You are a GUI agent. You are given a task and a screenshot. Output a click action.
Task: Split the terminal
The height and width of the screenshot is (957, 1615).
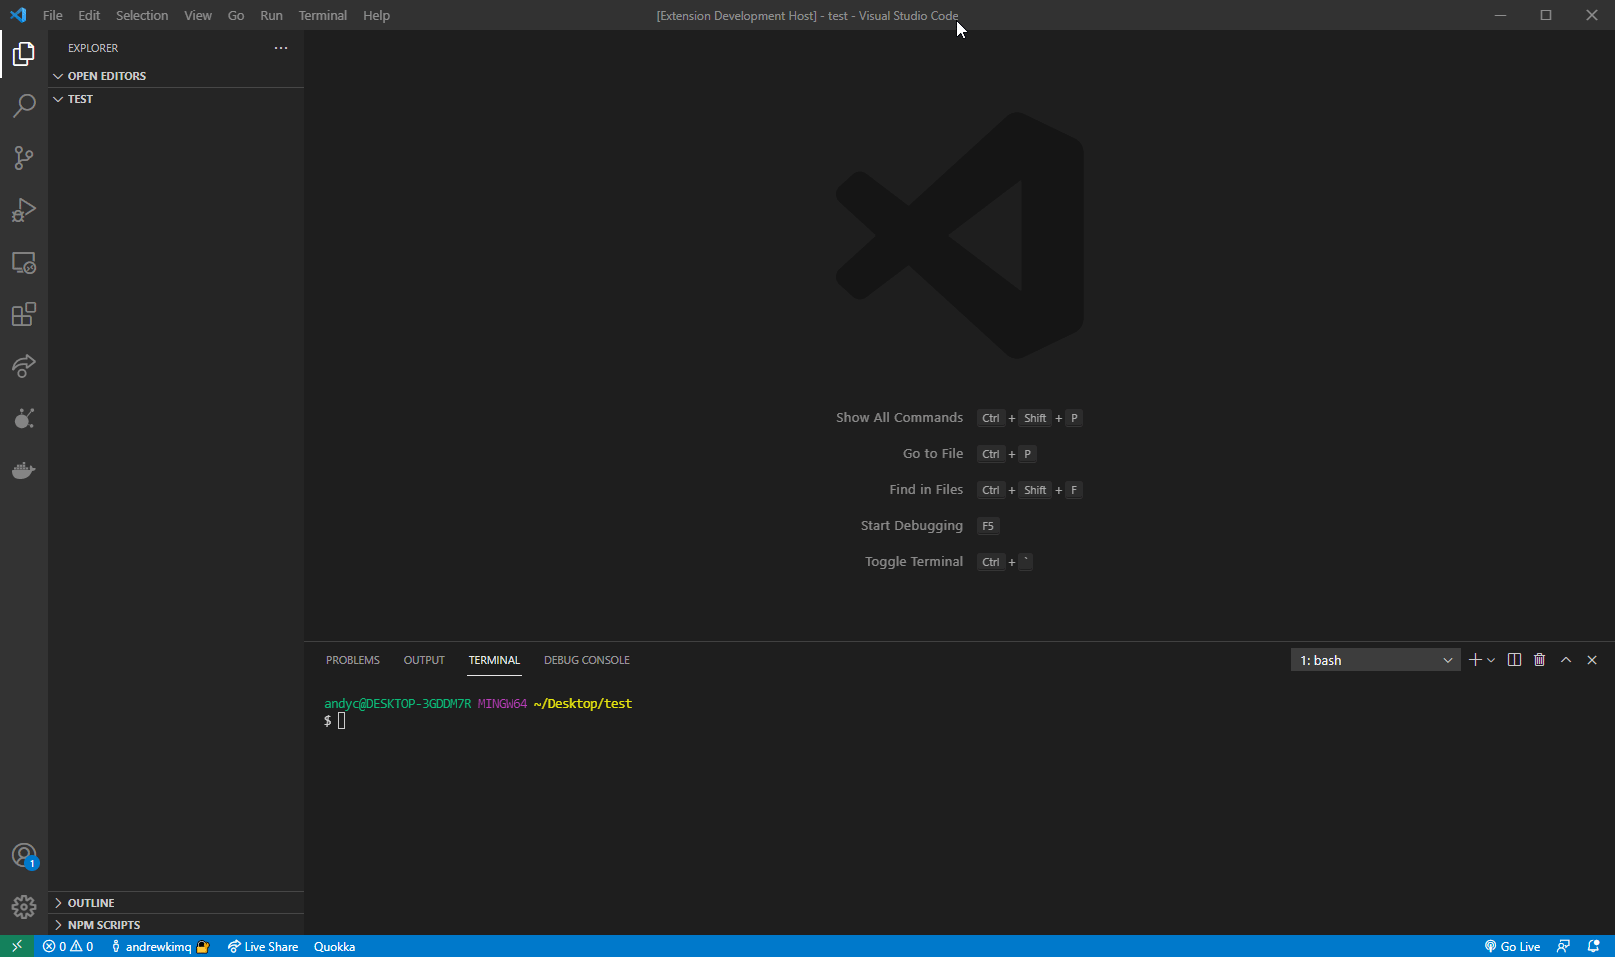(1514, 660)
